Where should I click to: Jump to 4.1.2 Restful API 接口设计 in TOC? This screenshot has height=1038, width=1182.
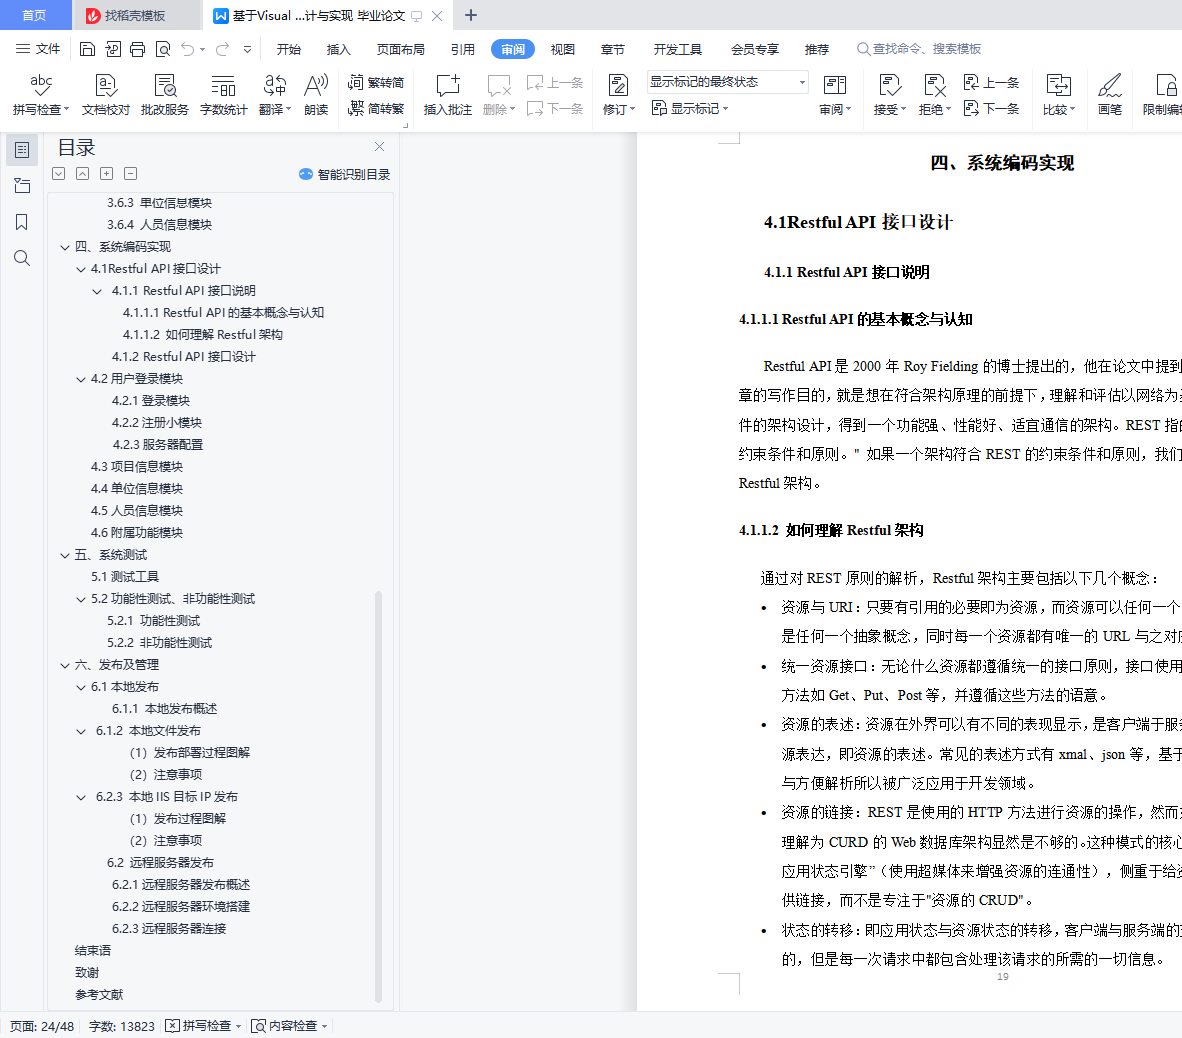tap(183, 357)
